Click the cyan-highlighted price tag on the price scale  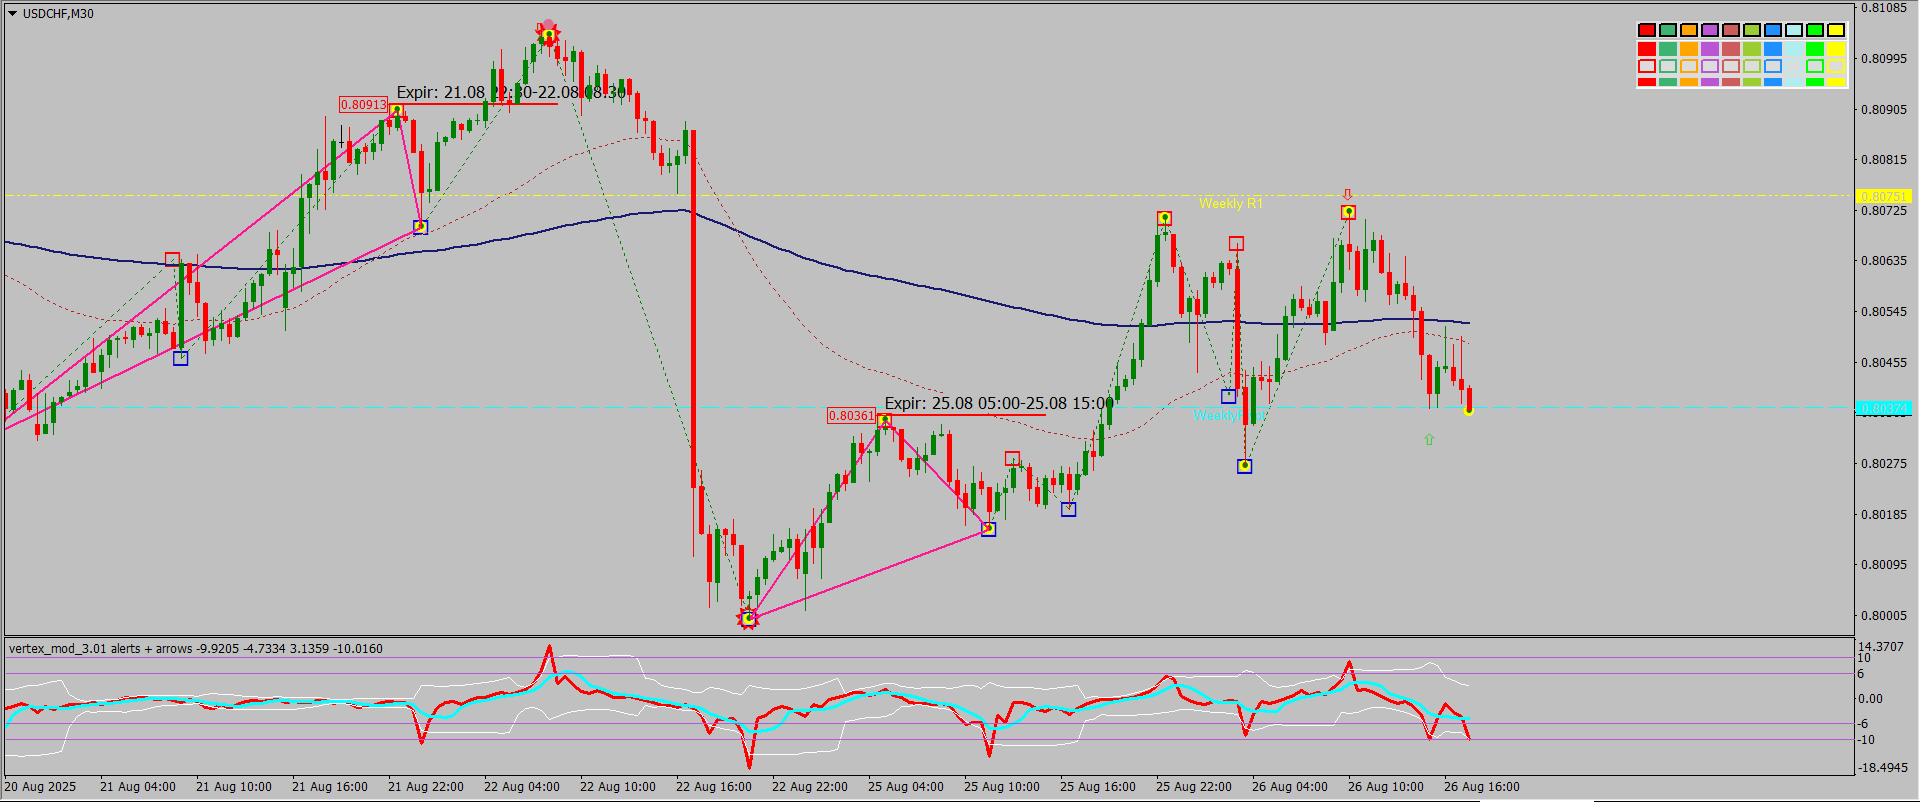point(1884,409)
